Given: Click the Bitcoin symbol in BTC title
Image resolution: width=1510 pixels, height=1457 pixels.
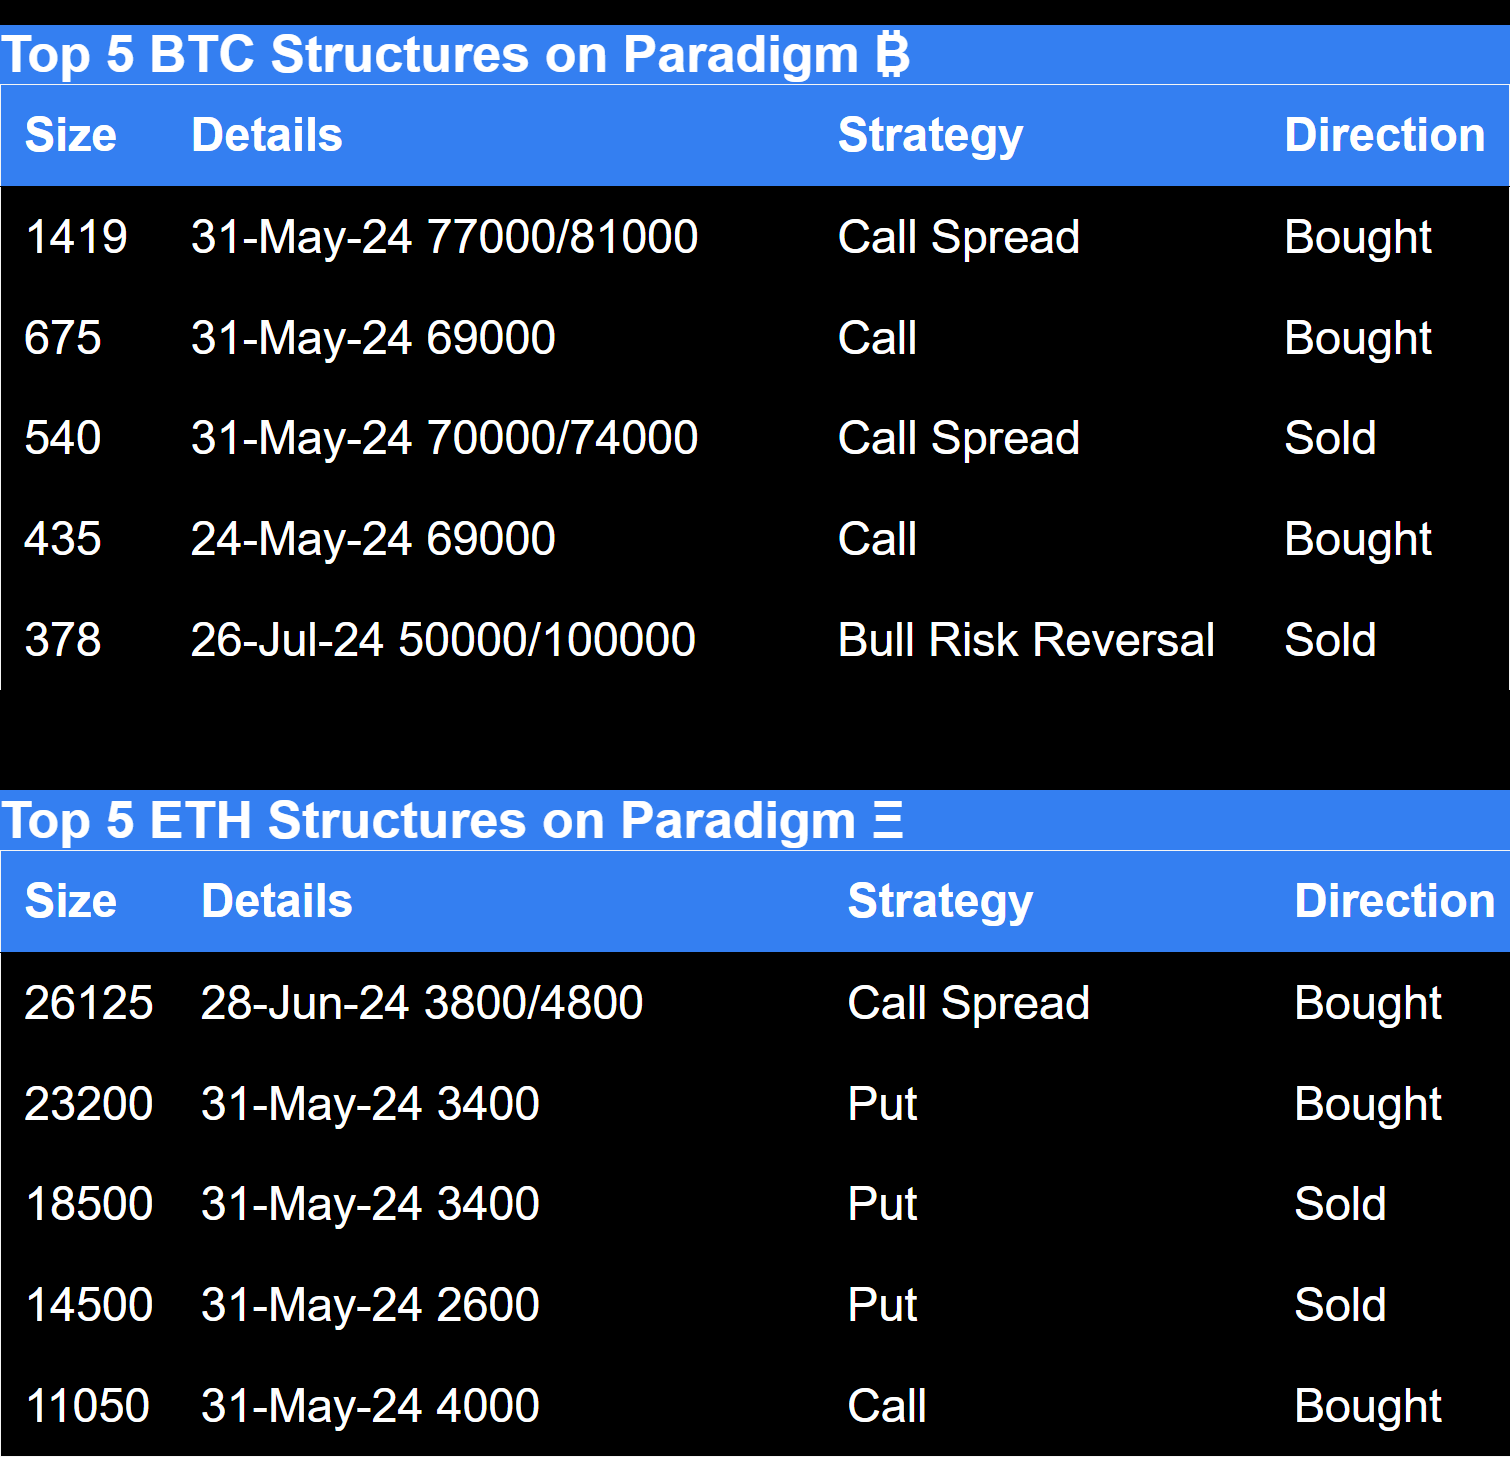Looking at the screenshot, I should pyautogui.click(x=892, y=54).
